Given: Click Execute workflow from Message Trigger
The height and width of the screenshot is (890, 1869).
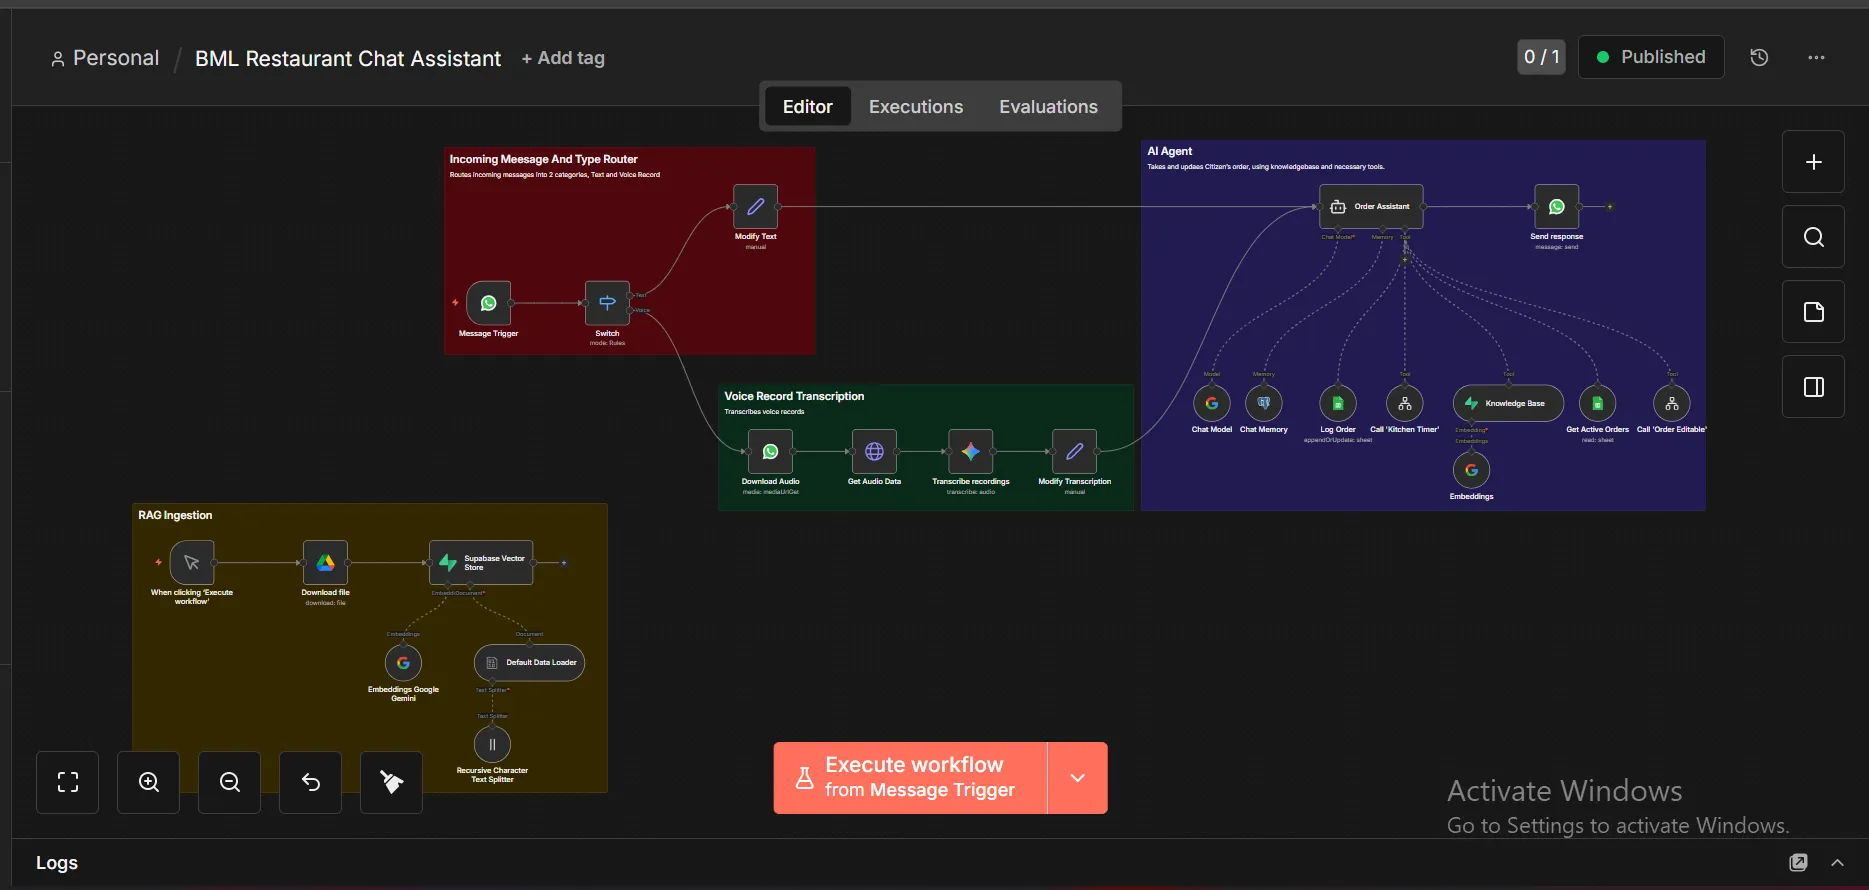Looking at the screenshot, I should coord(910,778).
